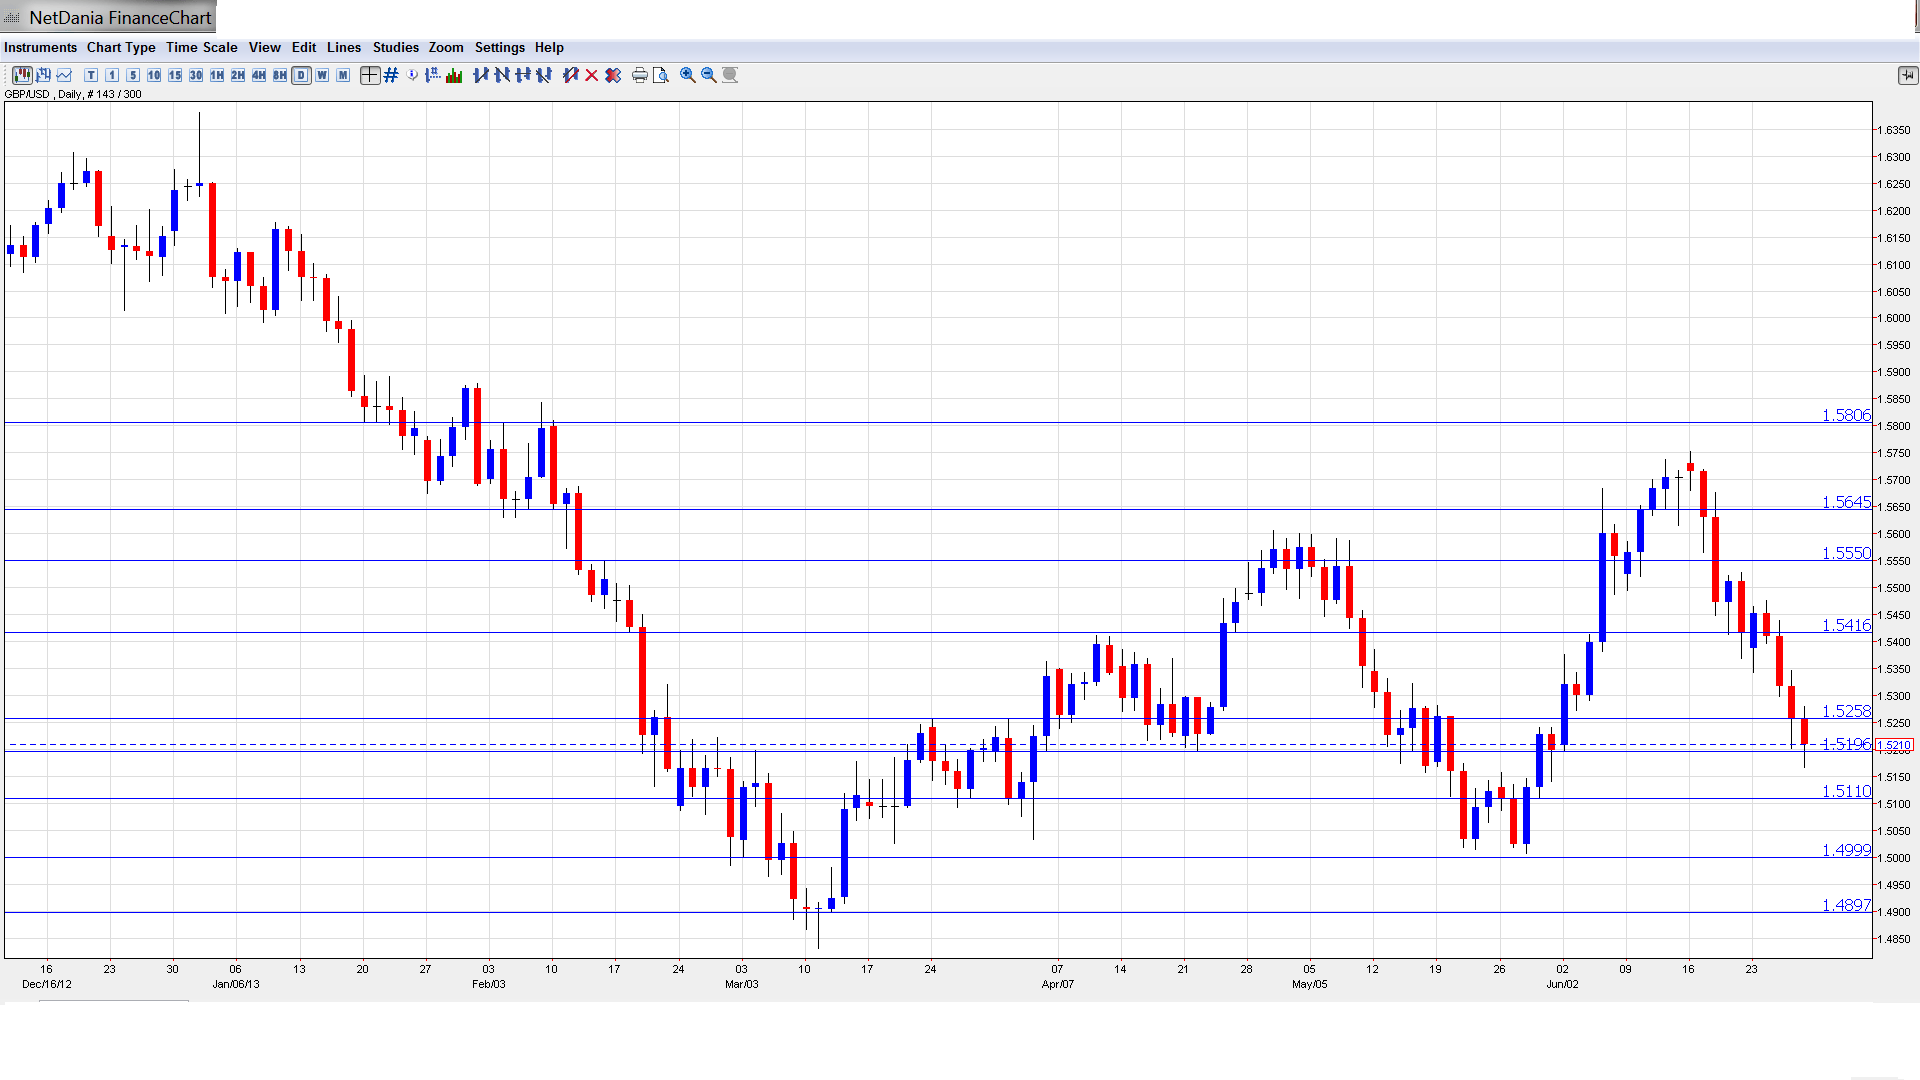Select the Weekly time scale button
Screen dimensions: 1920x1080
coord(322,75)
